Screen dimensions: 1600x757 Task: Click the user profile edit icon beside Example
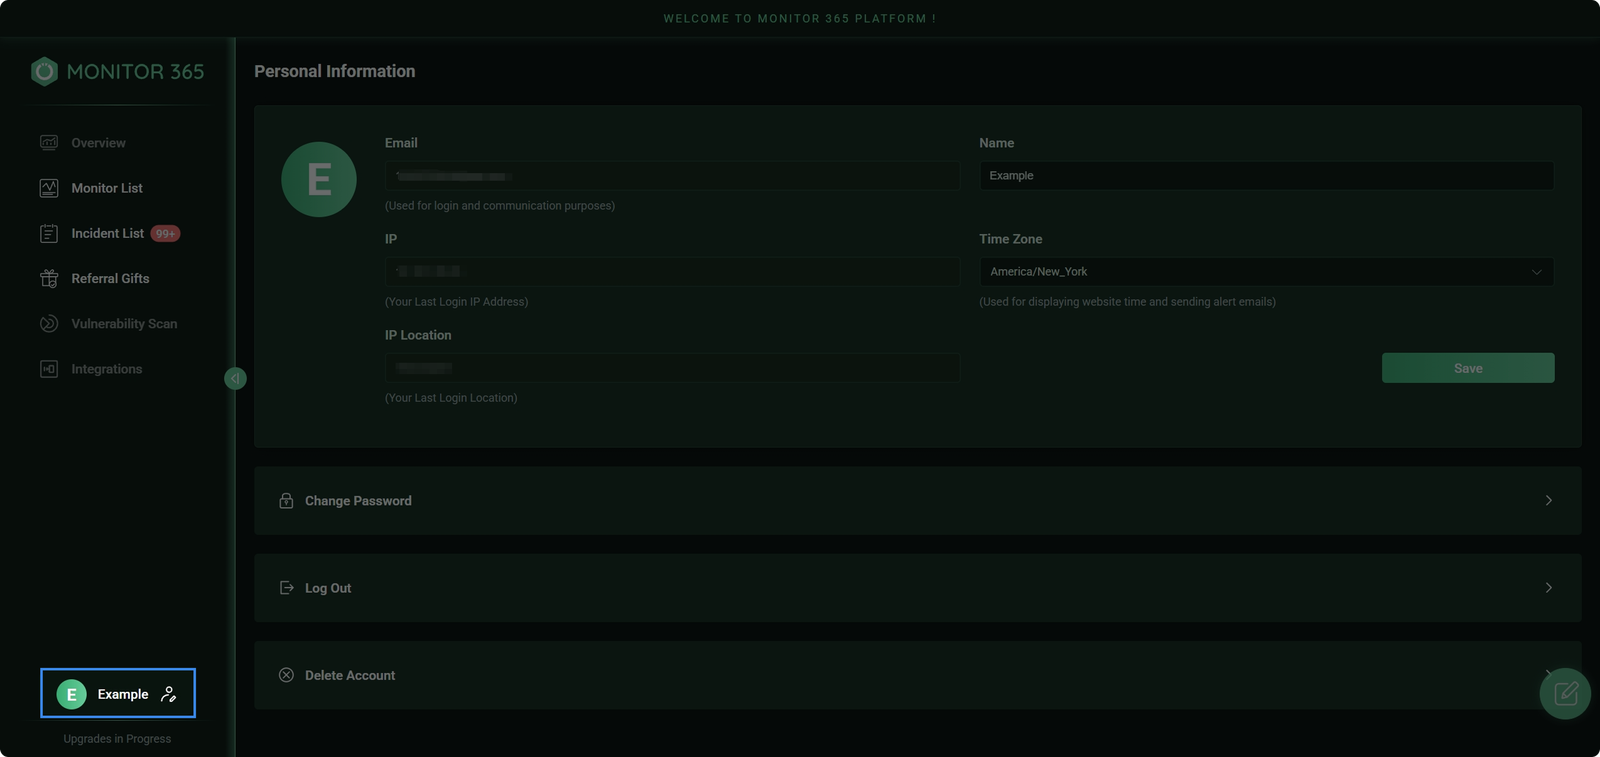169,694
